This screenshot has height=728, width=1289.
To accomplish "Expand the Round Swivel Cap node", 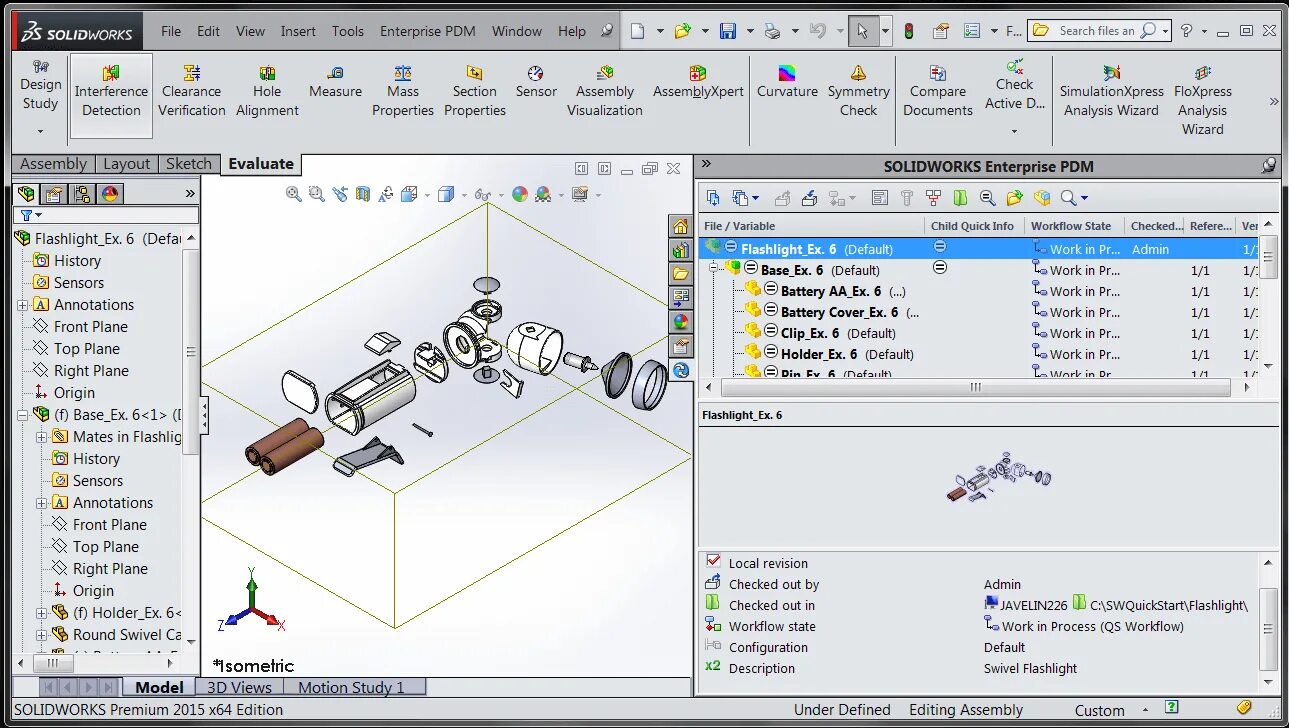I will click(42, 635).
